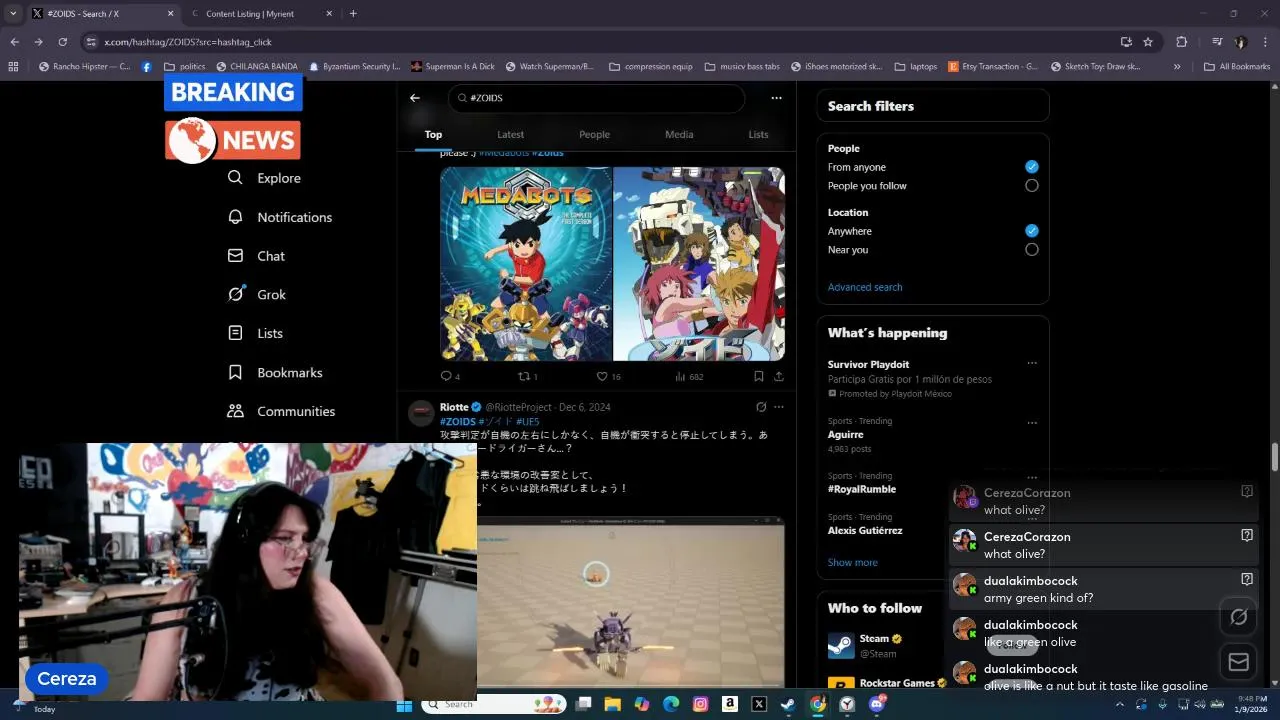Close the #ZOIDS Search X tab
The width and height of the screenshot is (1280, 720).
(170, 14)
